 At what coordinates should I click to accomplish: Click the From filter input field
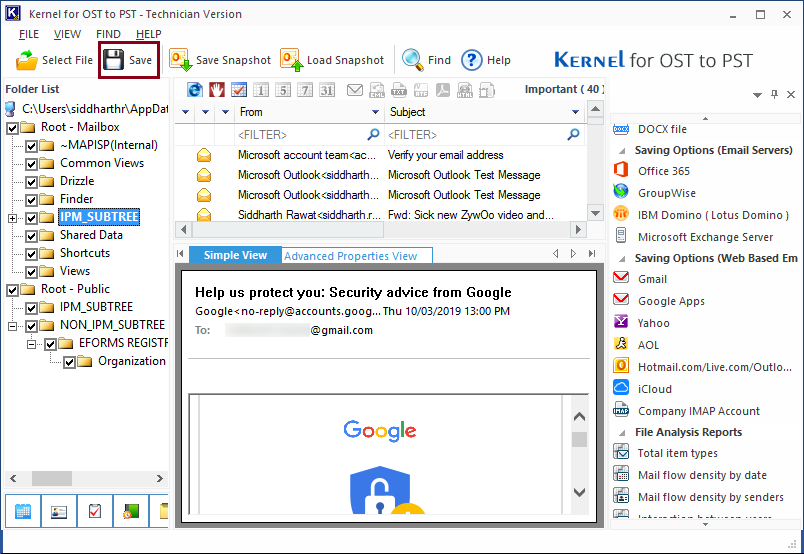click(300, 134)
